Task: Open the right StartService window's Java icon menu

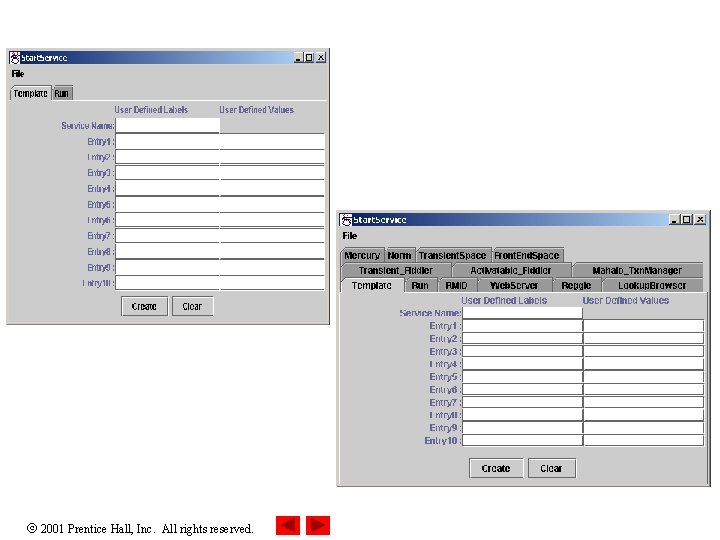Action: pyautogui.click(x=346, y=220)
